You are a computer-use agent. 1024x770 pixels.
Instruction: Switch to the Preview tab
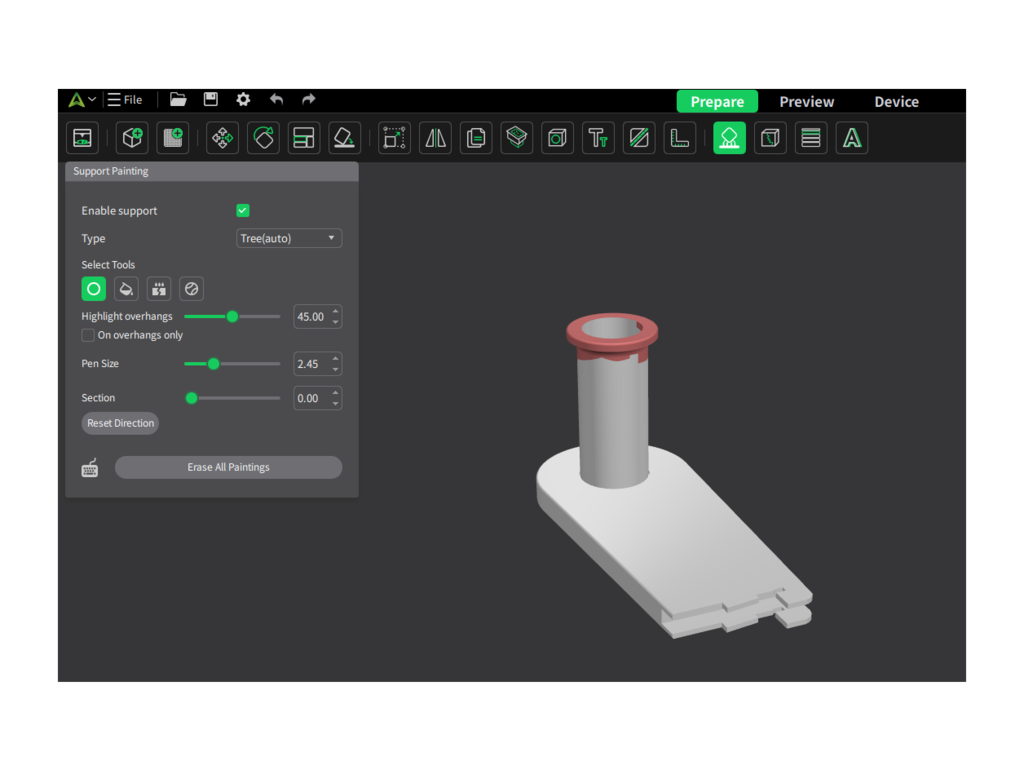[x=807, y=102]
